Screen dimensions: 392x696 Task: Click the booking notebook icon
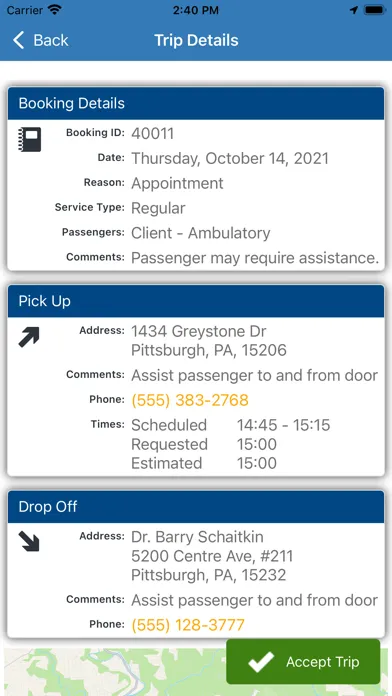point(30,139)
